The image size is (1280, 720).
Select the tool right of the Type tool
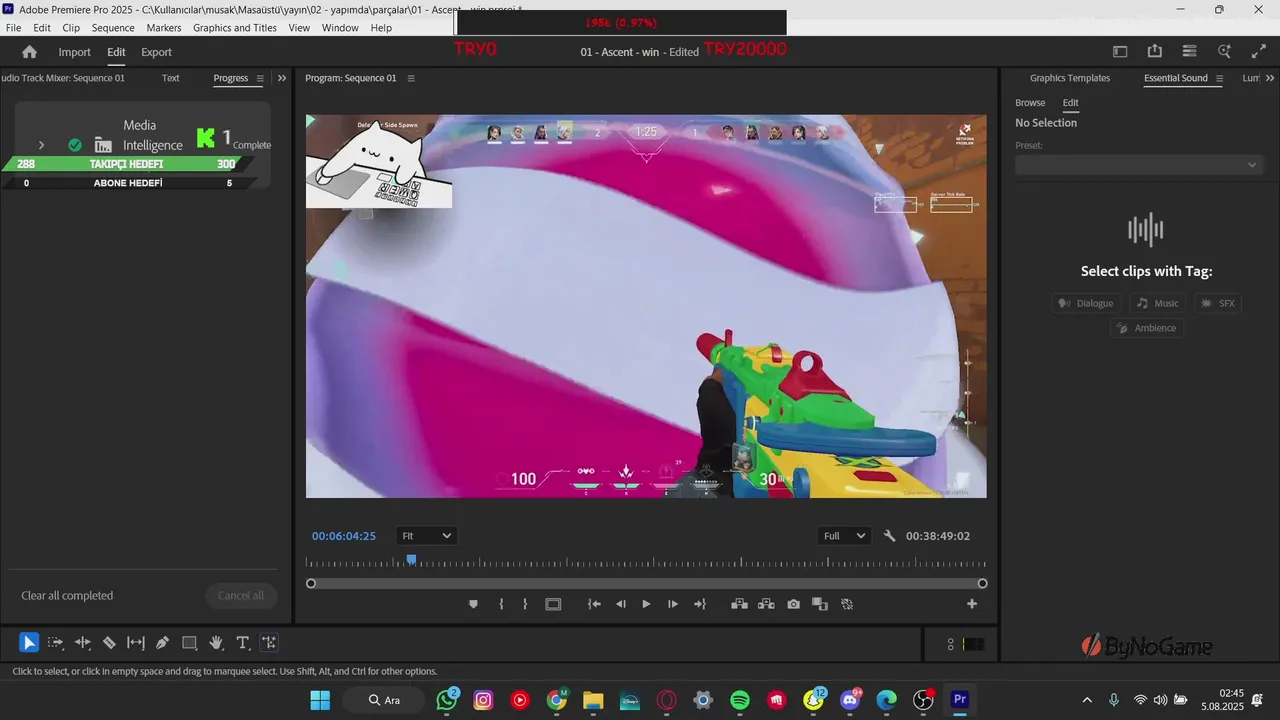coord(269,643)
